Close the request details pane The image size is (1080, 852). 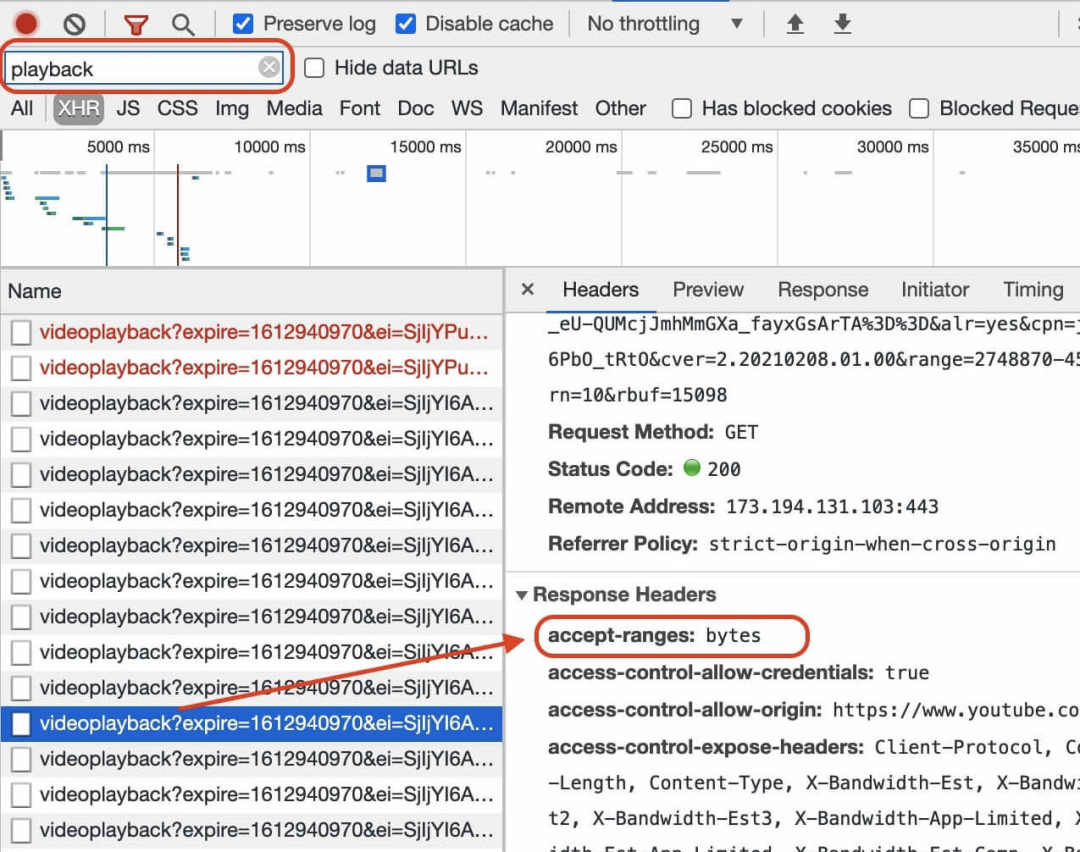[528, 289]
